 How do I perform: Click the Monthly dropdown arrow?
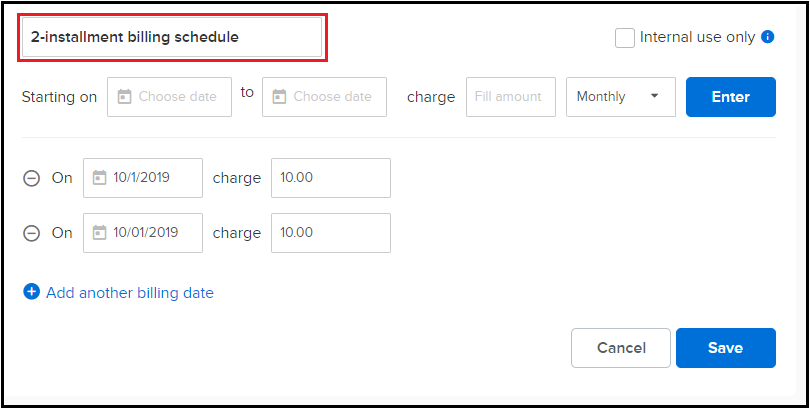(655, 96)
